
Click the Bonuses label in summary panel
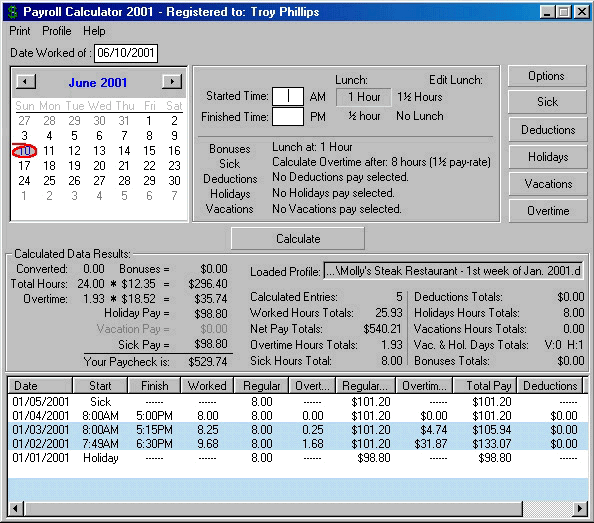click(x=230, y=149)
